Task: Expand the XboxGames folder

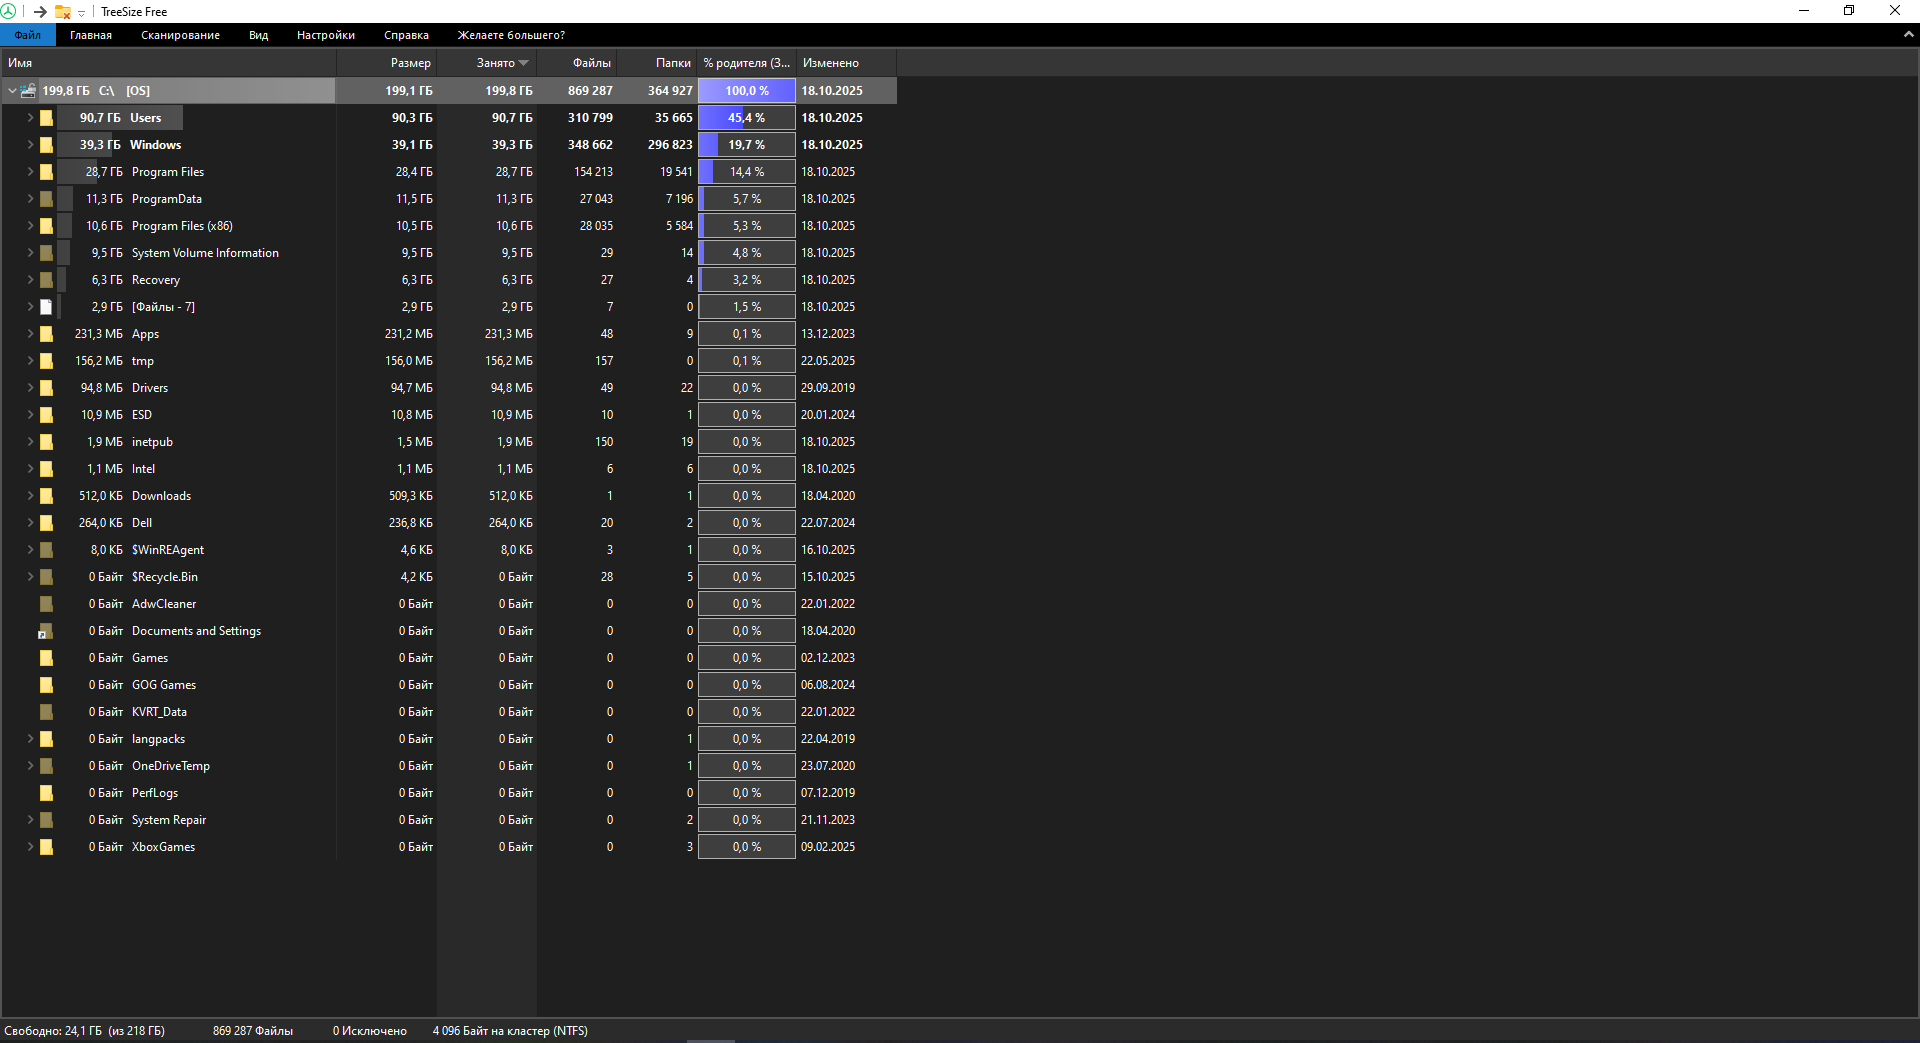Action: coord(30,847)
